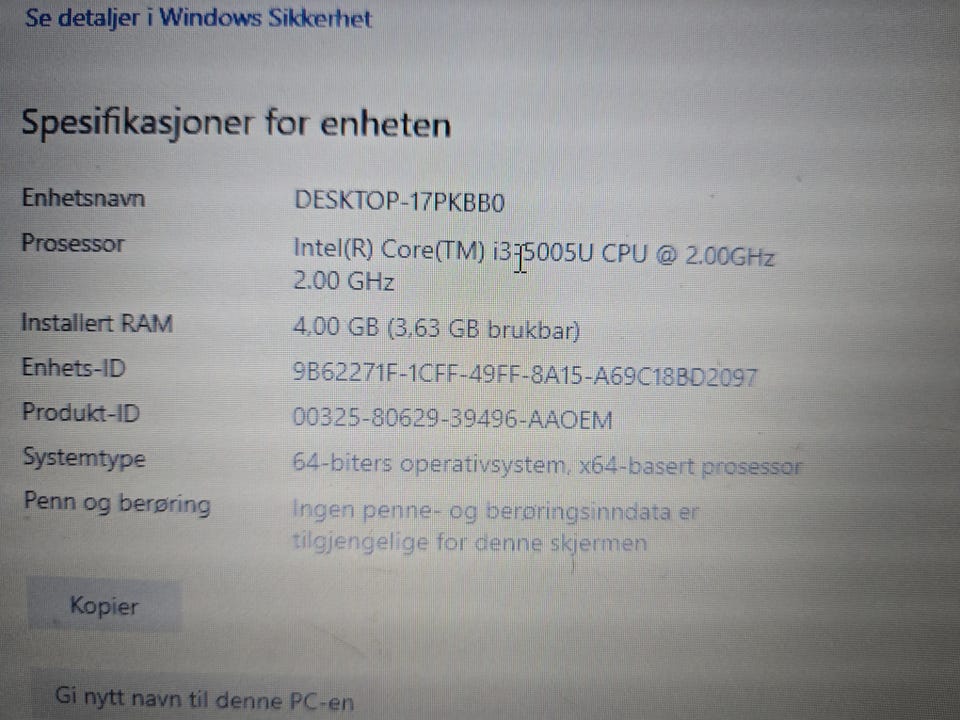Viewport: 960px width, 720px height.
Task: Click the Produkt-ID label
Action: tap(81, 412)
